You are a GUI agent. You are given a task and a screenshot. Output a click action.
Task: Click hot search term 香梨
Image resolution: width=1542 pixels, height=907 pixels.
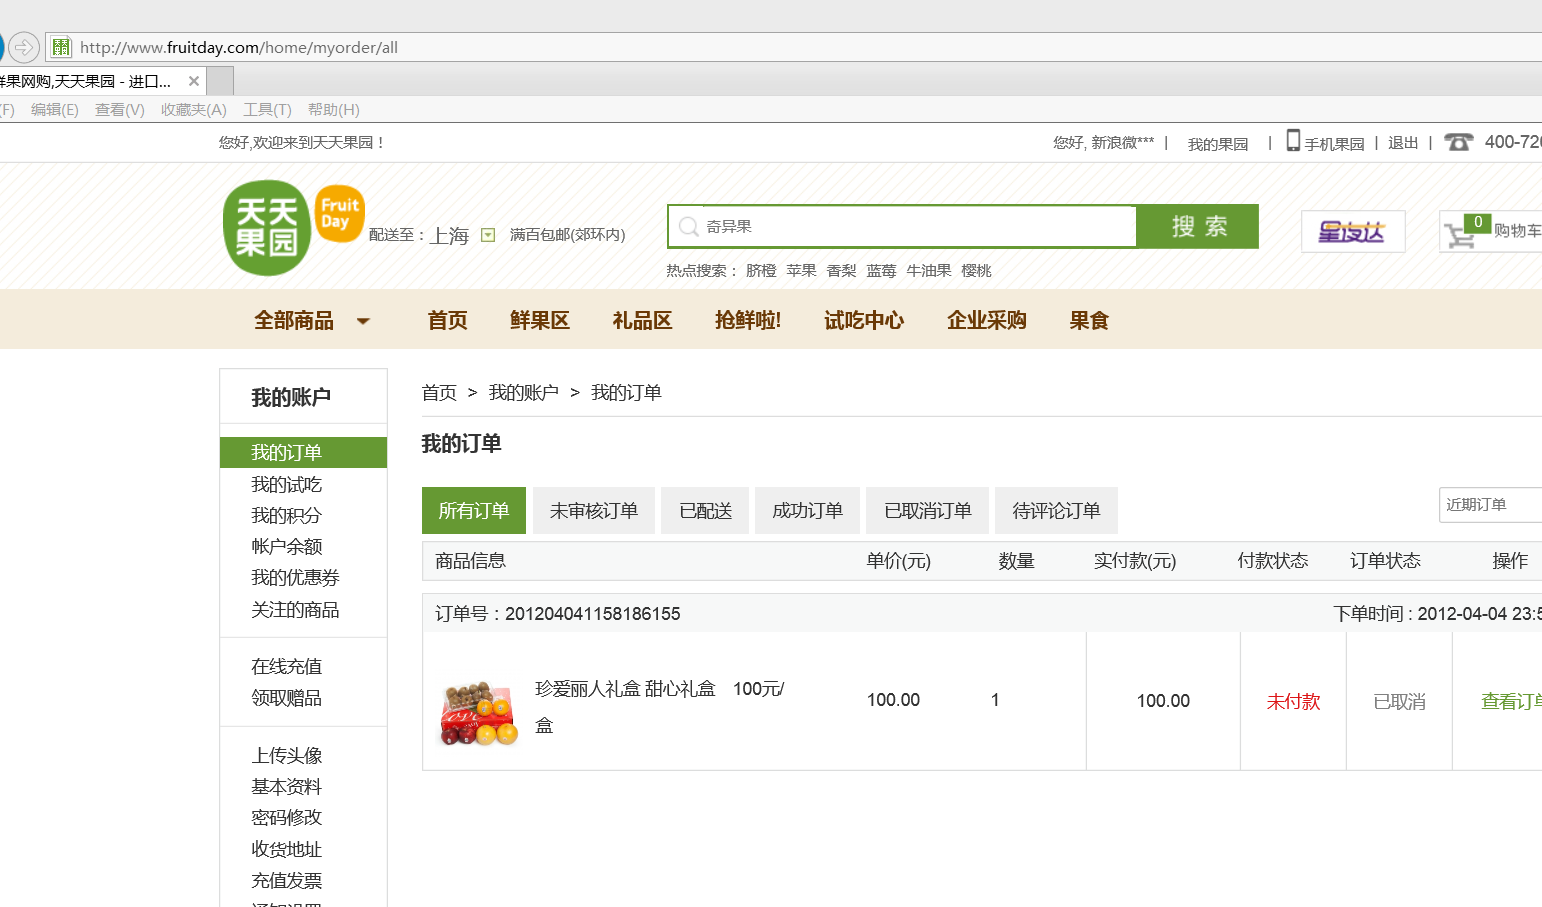(x=841, y=271)
